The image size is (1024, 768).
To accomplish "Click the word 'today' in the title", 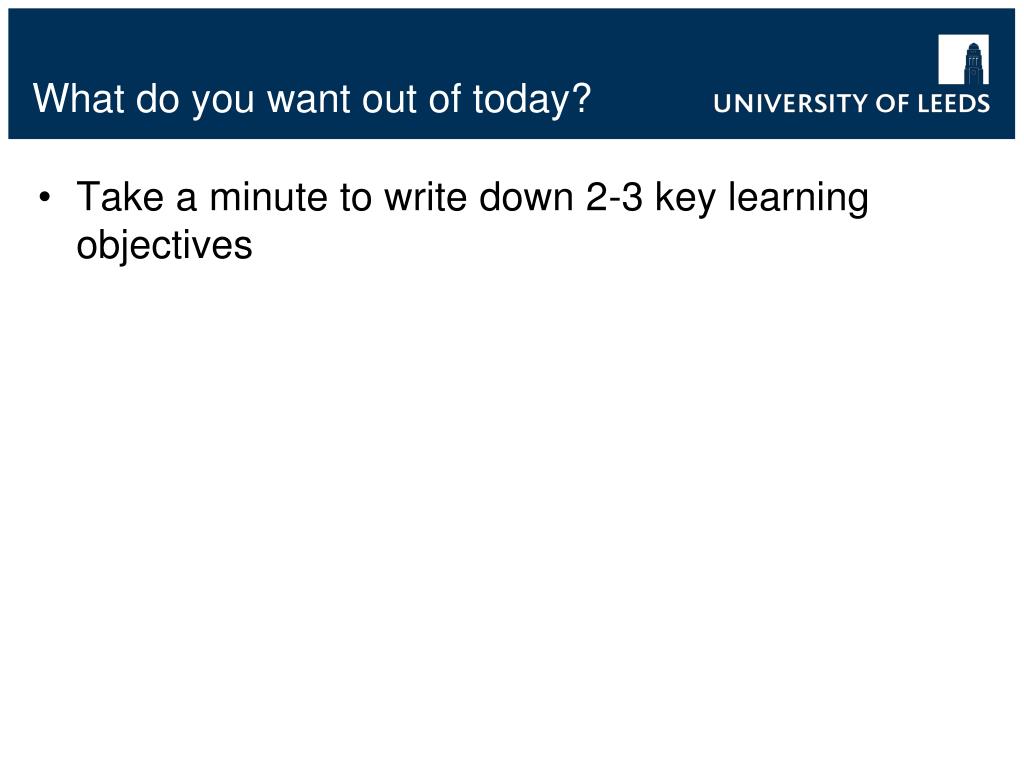I will point(520,100).
